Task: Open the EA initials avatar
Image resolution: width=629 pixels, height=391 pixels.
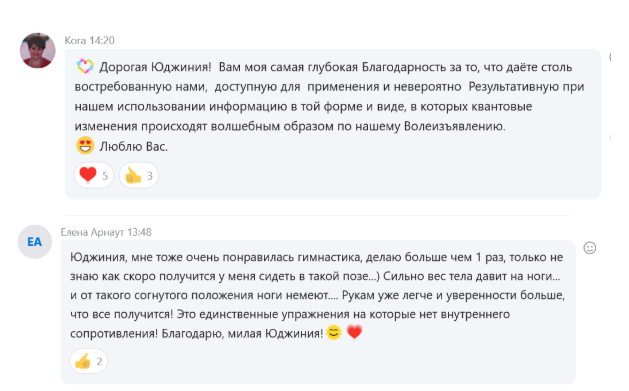Action: [35, 242]
